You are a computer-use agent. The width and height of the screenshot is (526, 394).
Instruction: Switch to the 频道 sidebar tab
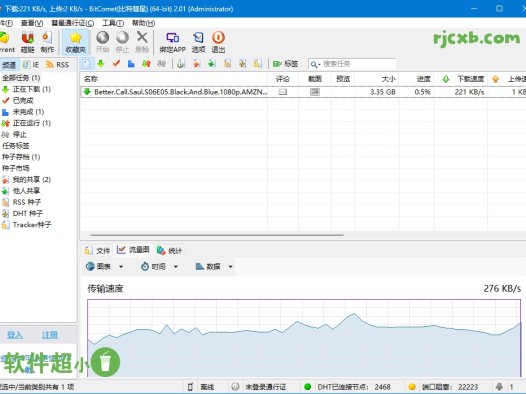click(9, 65)
